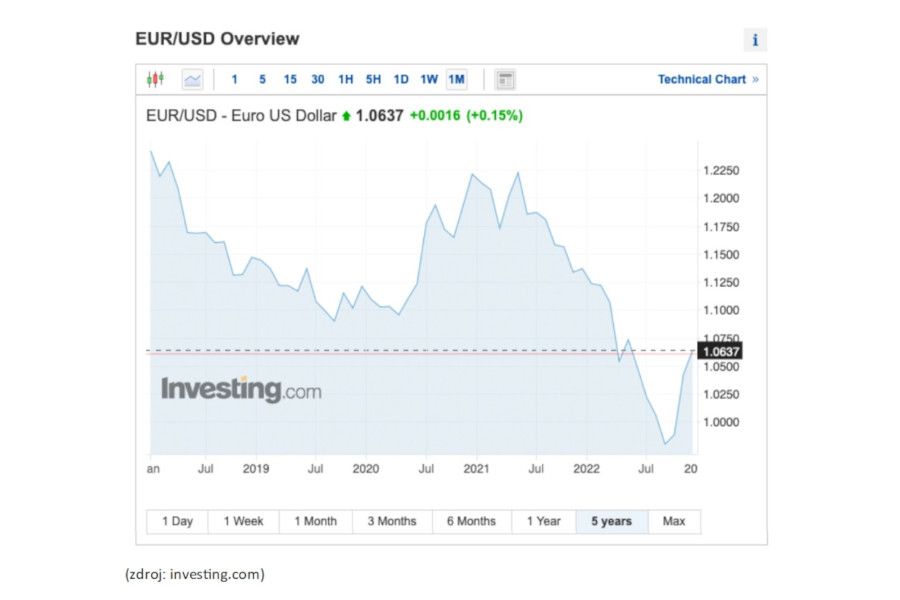The height and width of the screenshot is (600, 900).
Task: Toggle the 1D daily timeframe
Action: [402, 78]
